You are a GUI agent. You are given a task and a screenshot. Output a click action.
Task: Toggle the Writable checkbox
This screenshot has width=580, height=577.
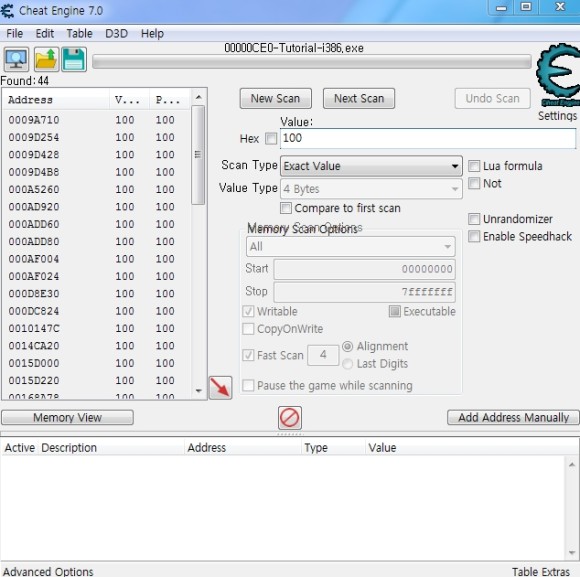pyautogui.click(x=248, y=311)
